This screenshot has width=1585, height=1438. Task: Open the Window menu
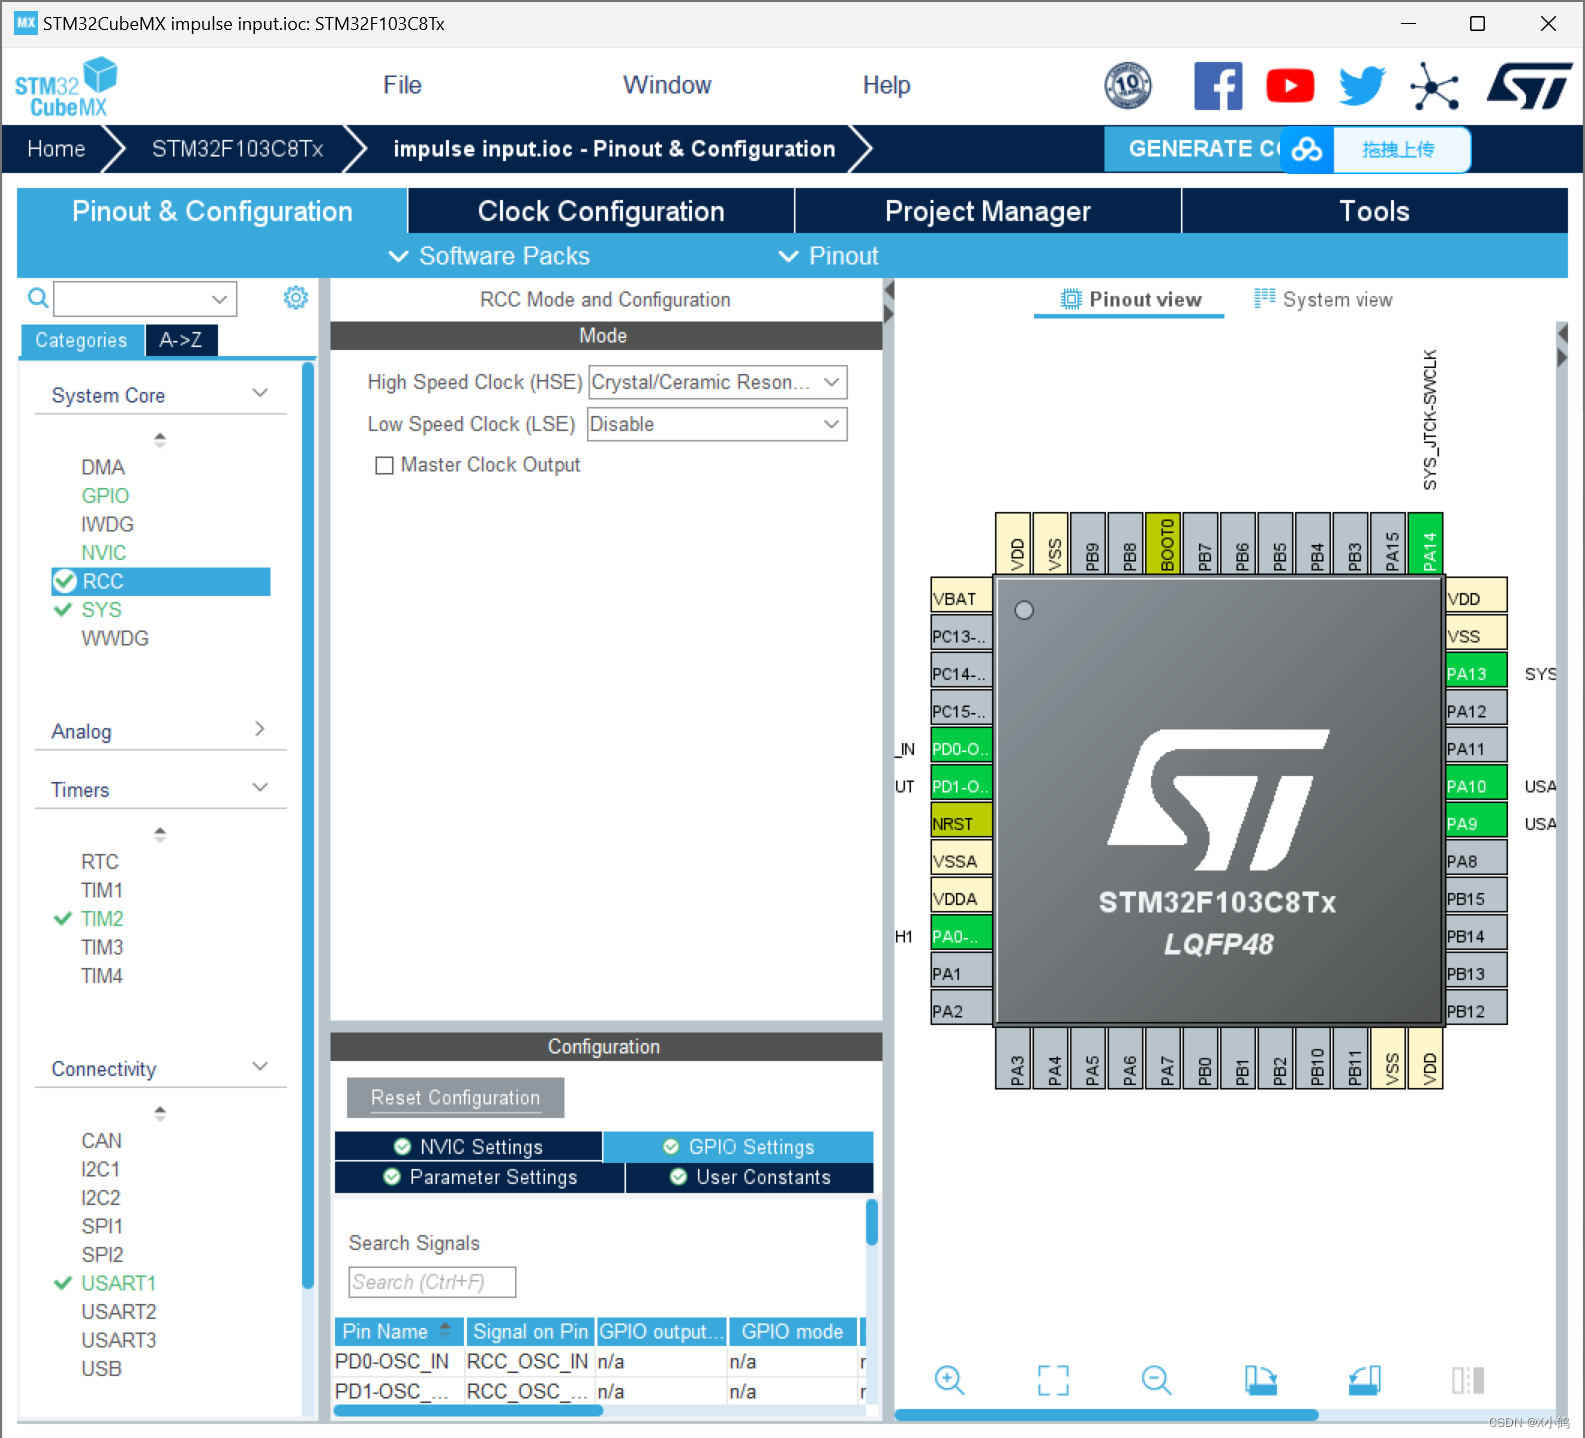coord(667,85)
